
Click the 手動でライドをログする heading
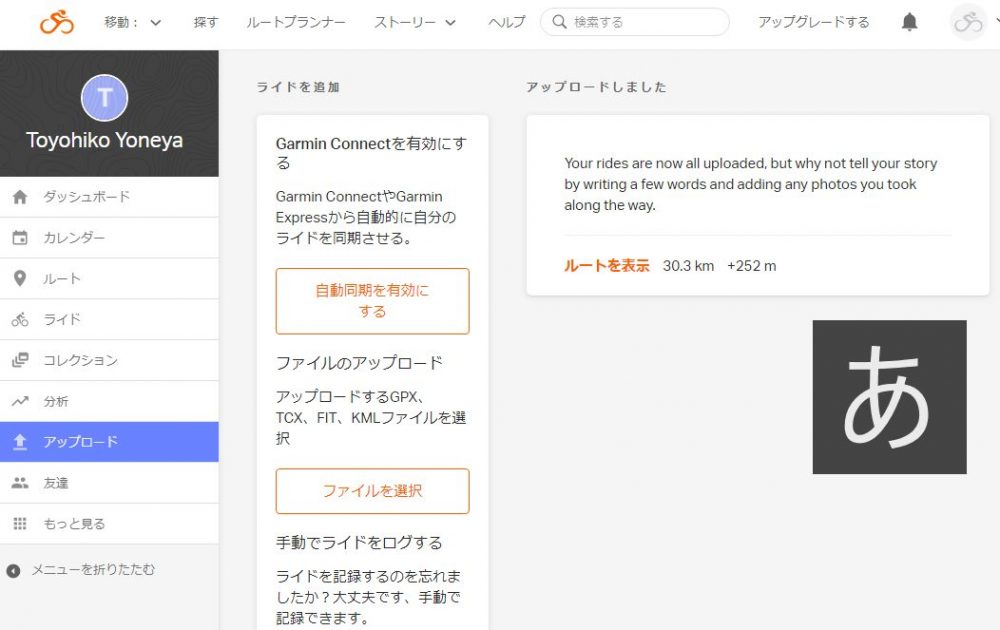(359, 543)
